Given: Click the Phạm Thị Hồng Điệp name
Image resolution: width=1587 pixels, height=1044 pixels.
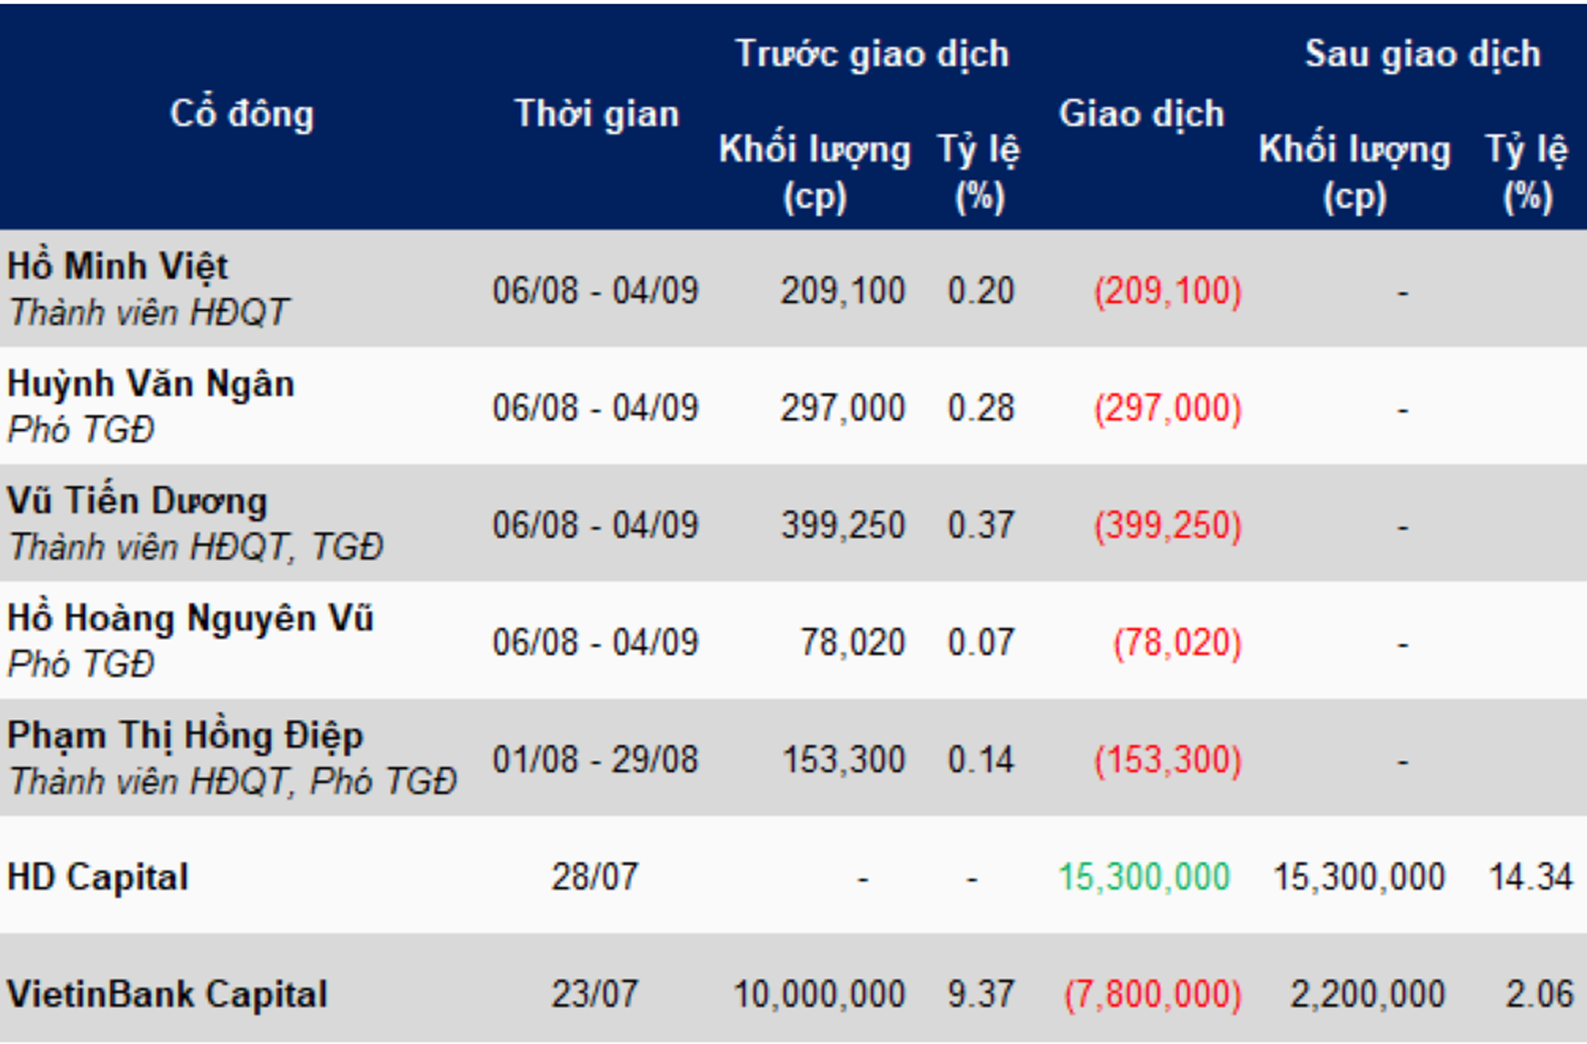Looking at the screenshot, I should (185, 735).
